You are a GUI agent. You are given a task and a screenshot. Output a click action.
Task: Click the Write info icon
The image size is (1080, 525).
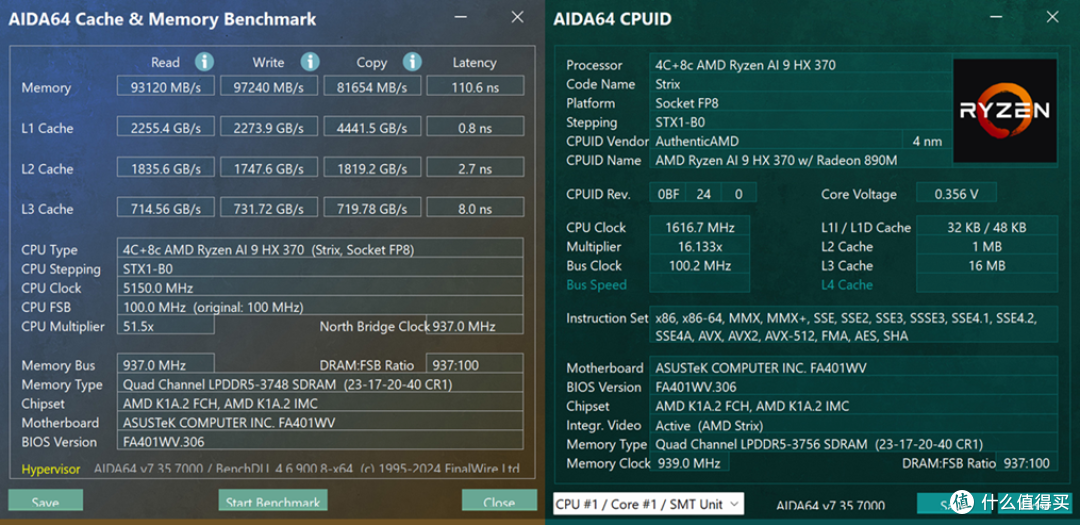point(311,62)
